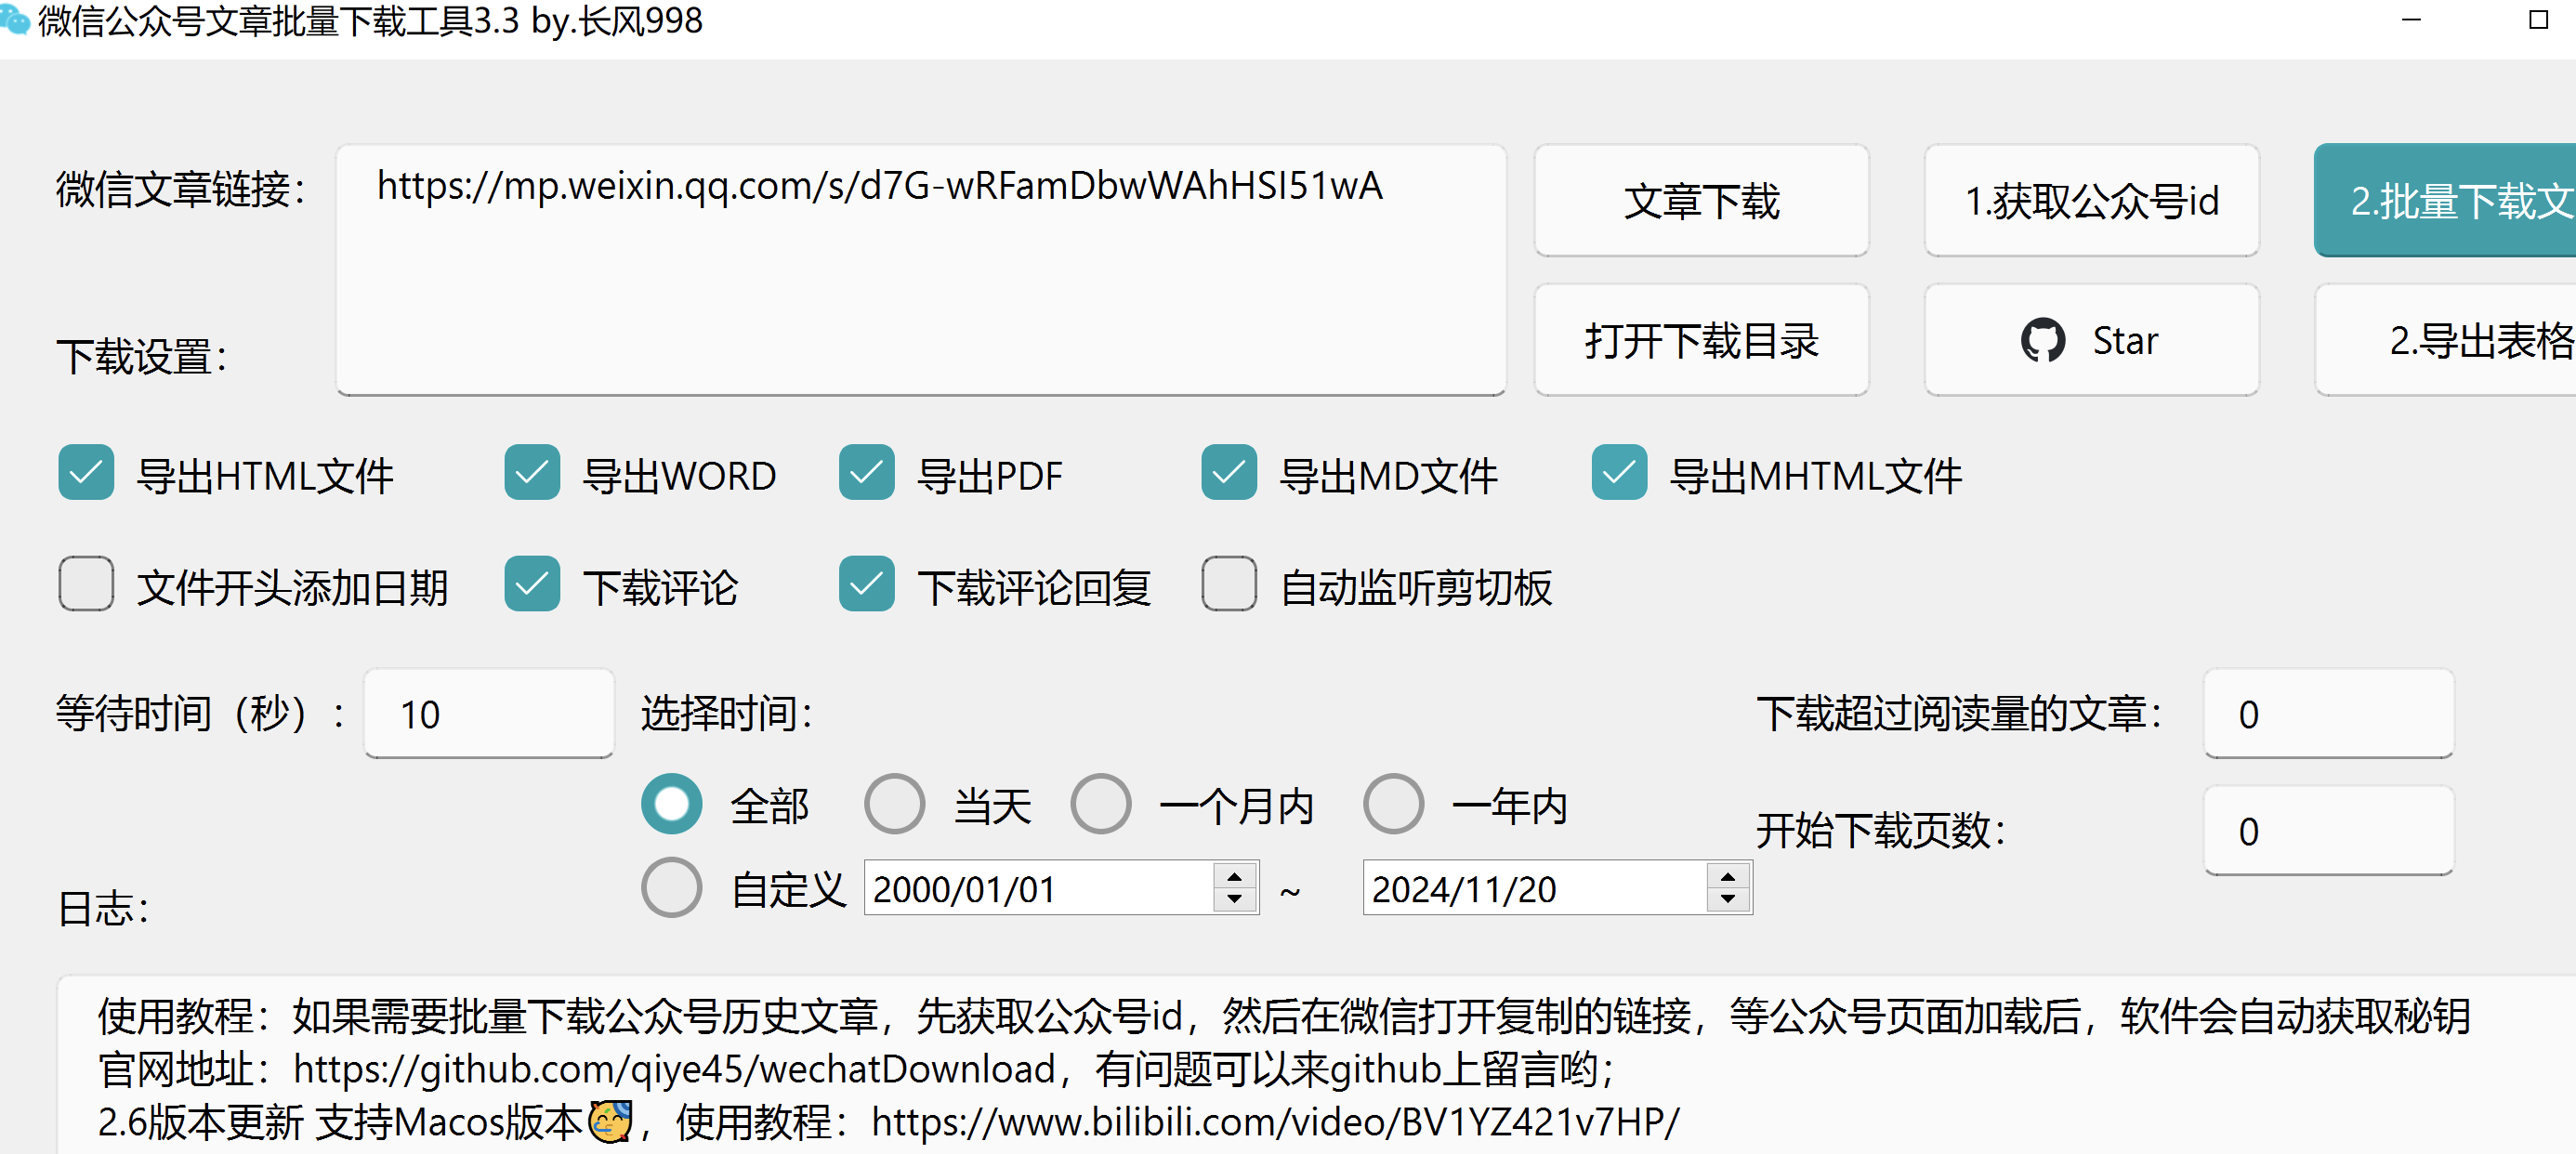The height and width of the screenshot is (1154, 2576).
Task: Uncheck the 导出WORD checkbox
Action: pos(532,473)
